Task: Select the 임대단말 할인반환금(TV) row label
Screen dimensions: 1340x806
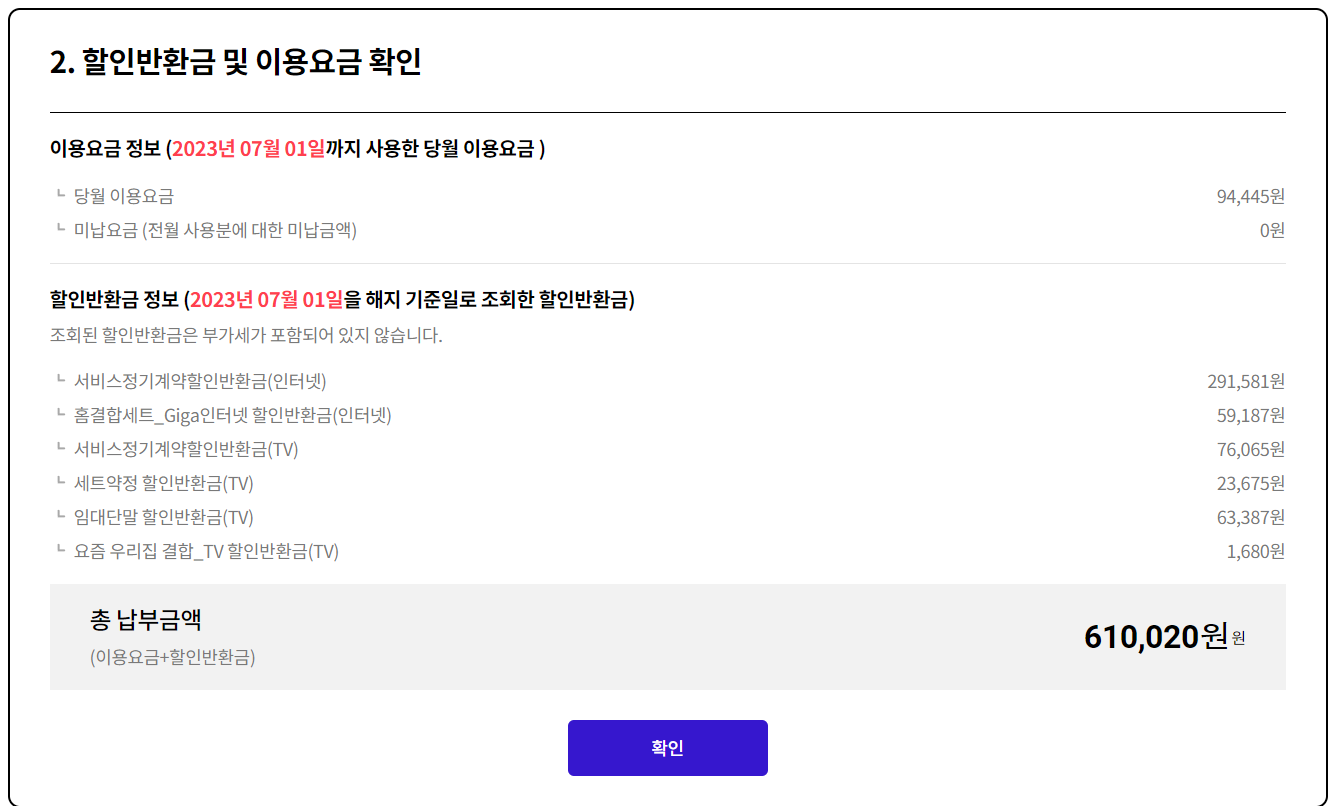Action: 163,517
